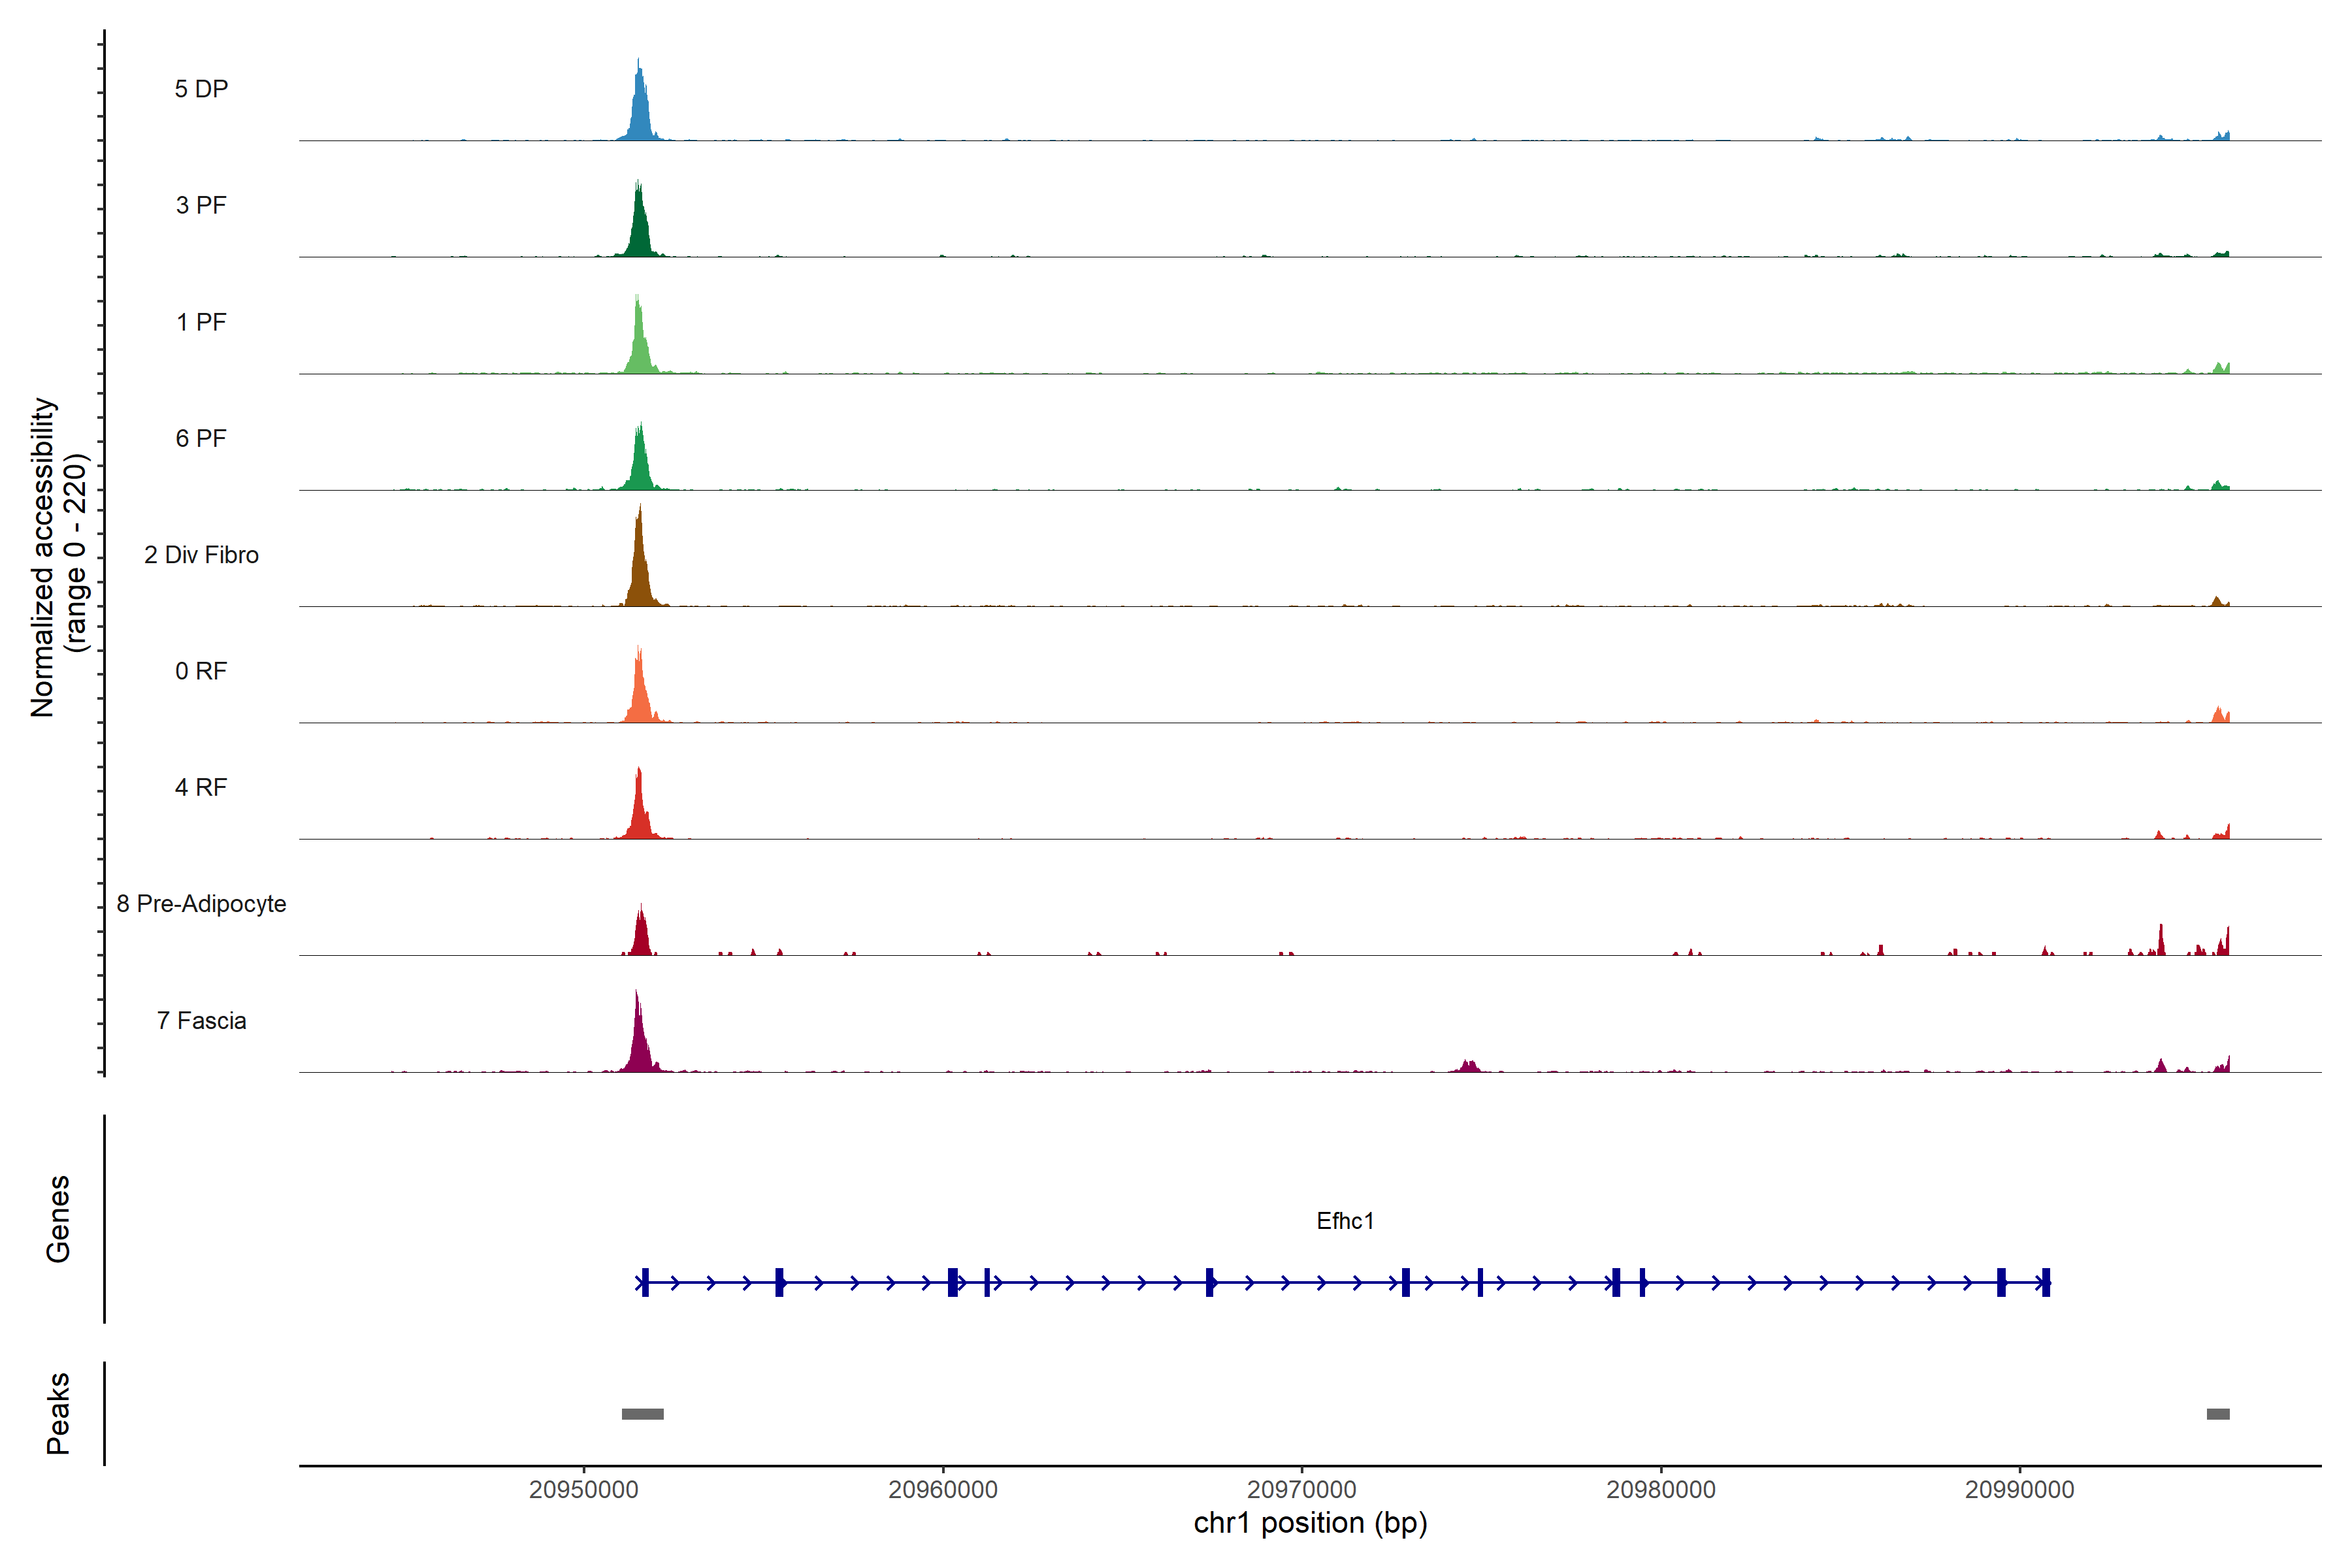Click the left gray peak region bar
Image resolution: width=2352 pixels, height=1568 pixels.
[642, 1414]
